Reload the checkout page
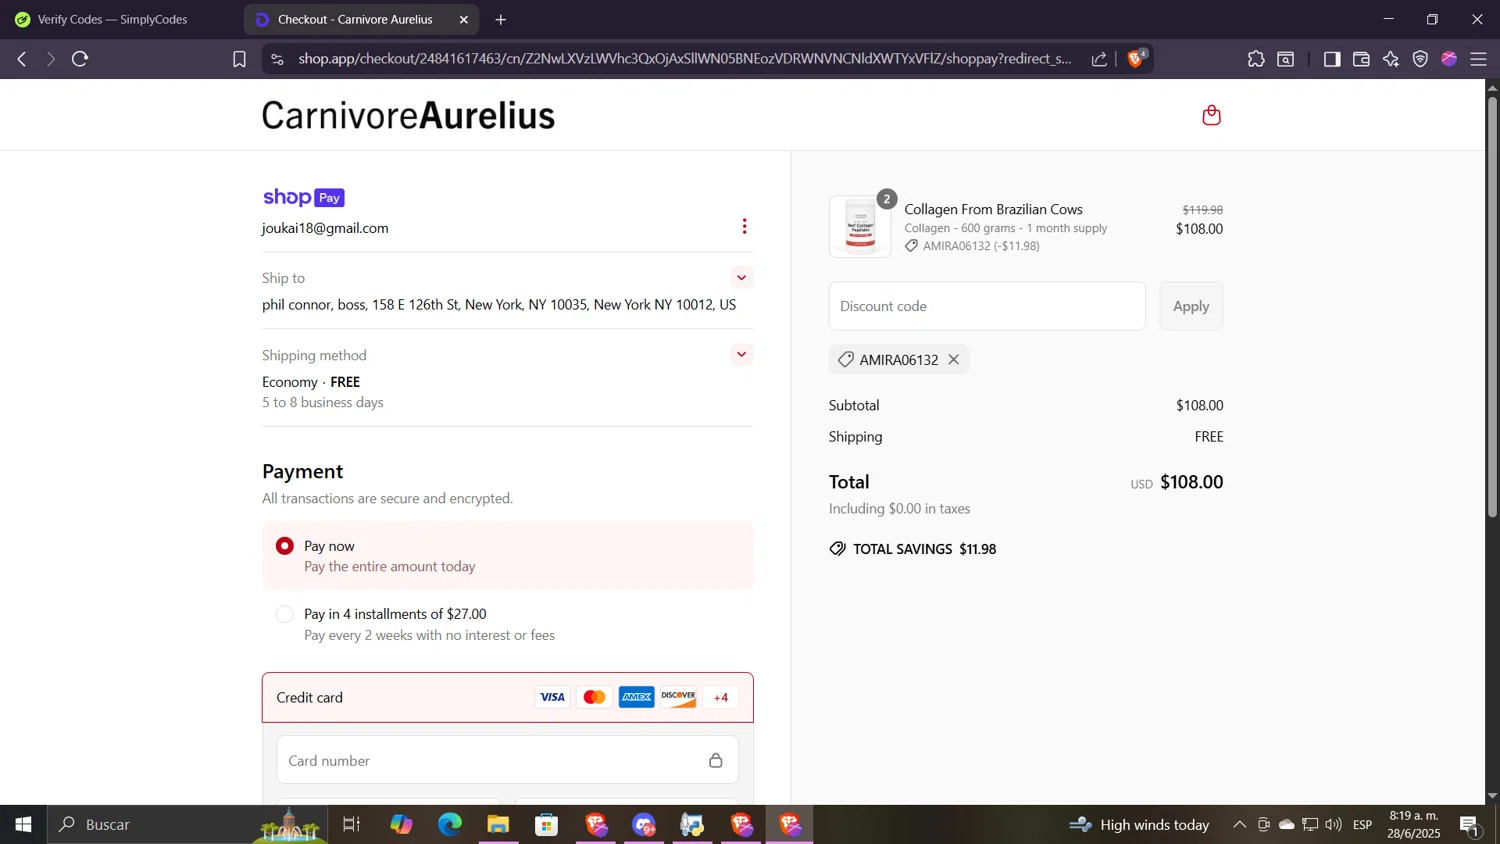 [x=80, y=59]
